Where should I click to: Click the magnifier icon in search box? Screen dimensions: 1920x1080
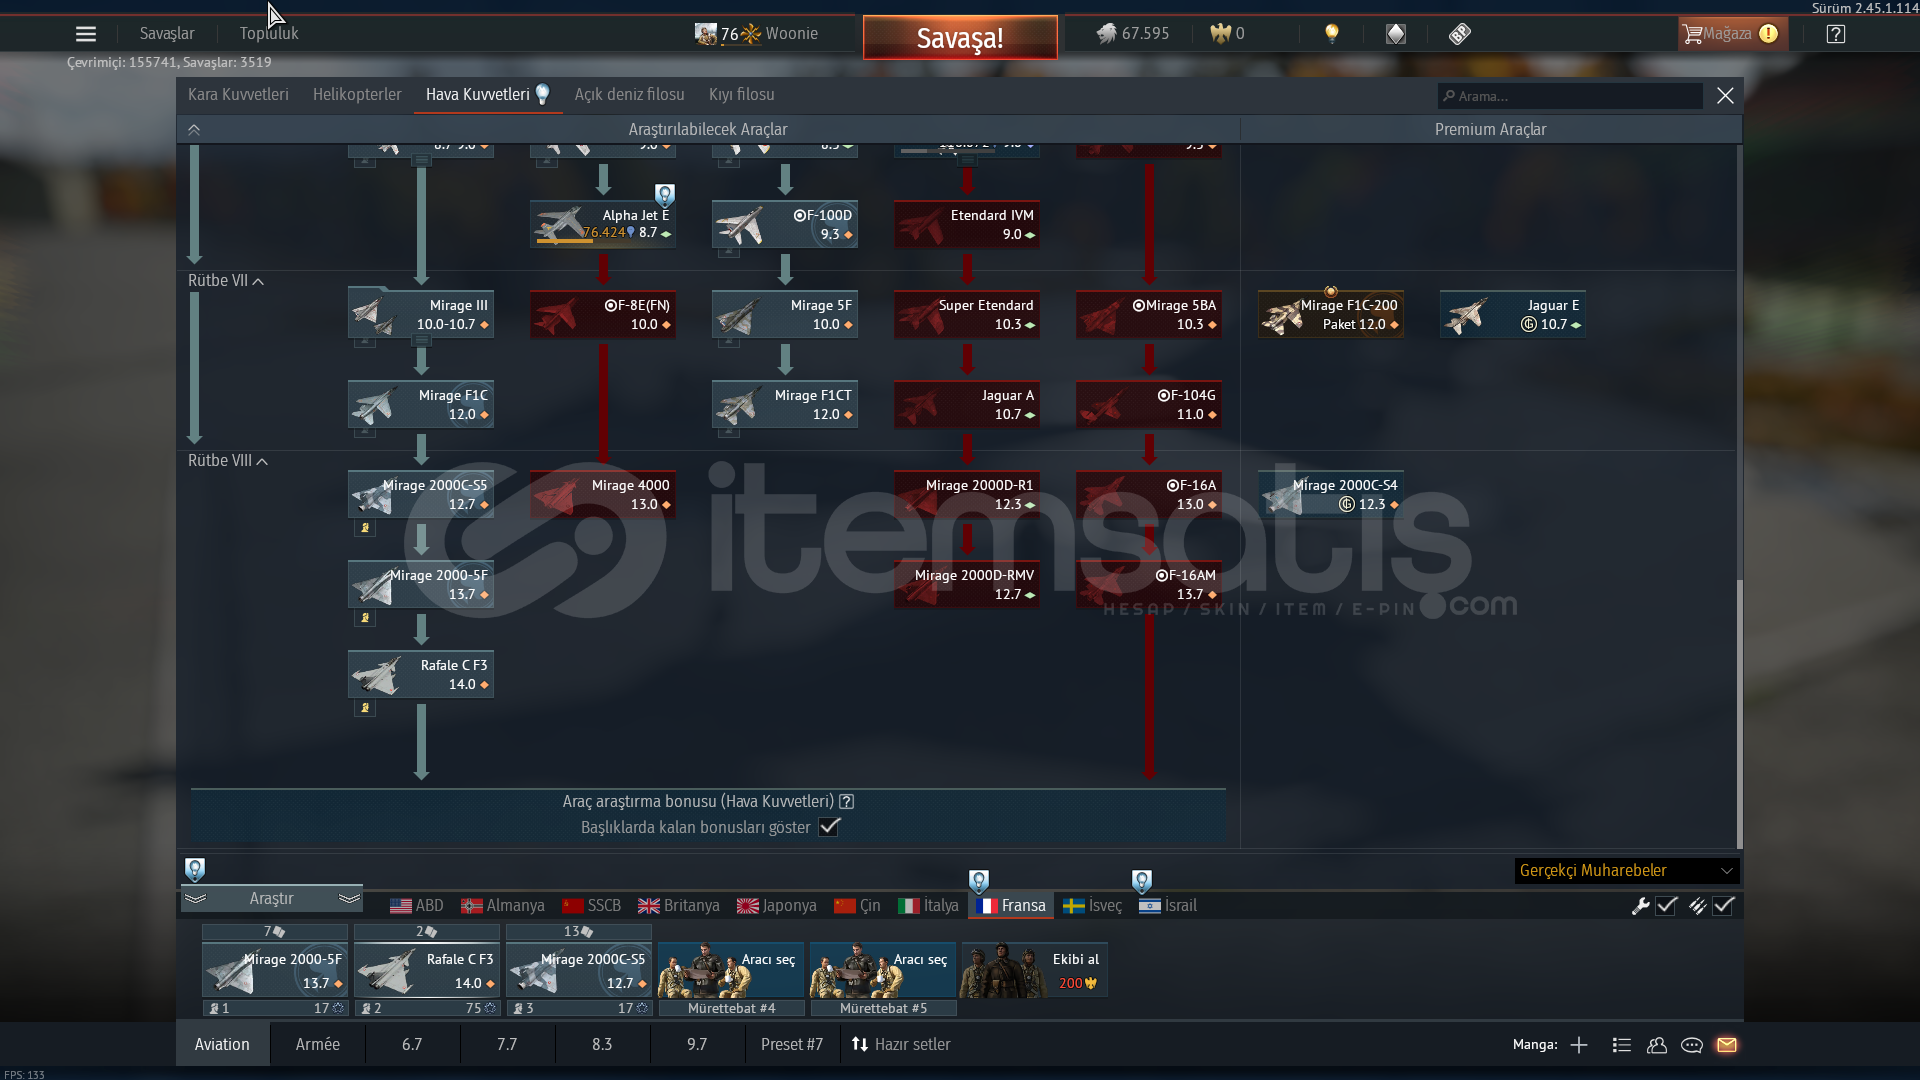1449,96
